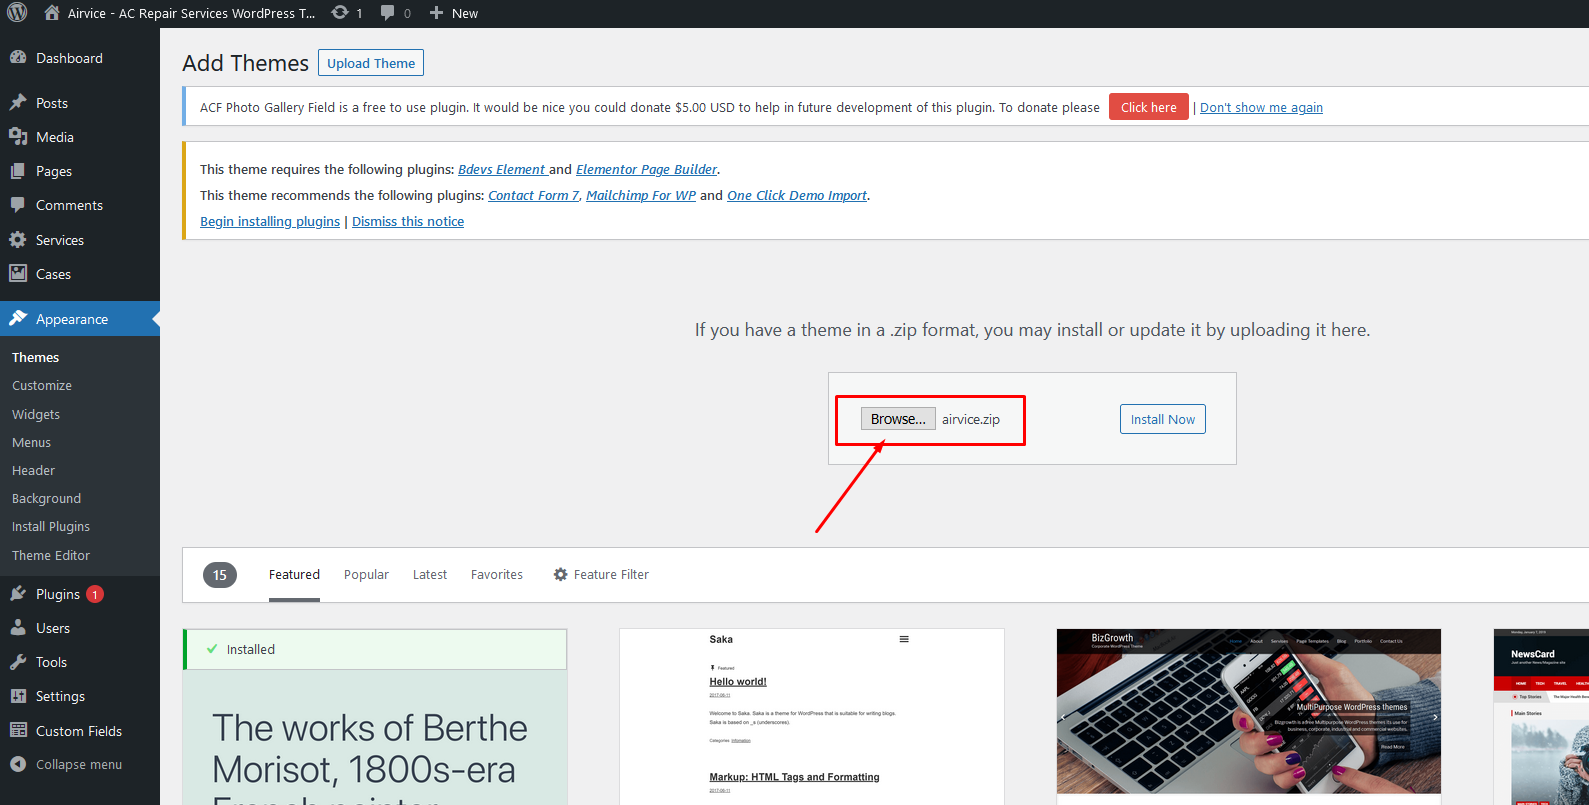Click the Settings sliders icon
Viewport: 1589px width, 805px height.
18,696
